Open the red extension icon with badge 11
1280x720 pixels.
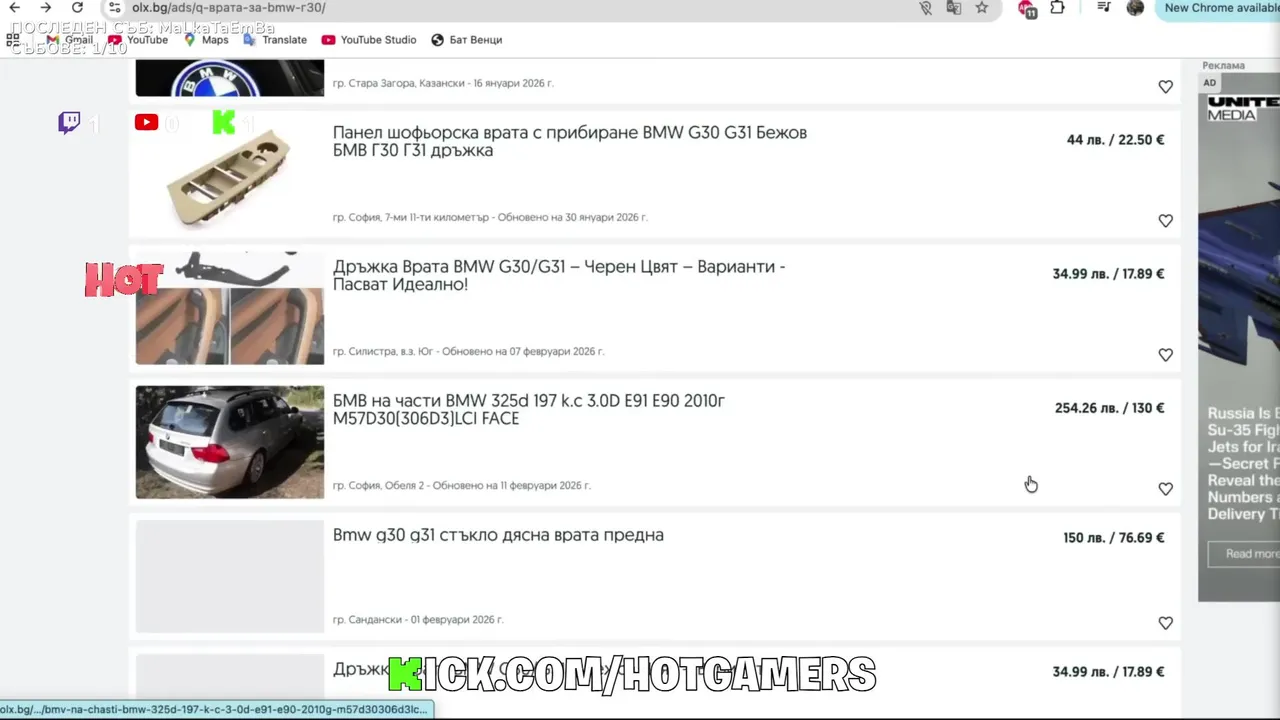point(1026,9)
